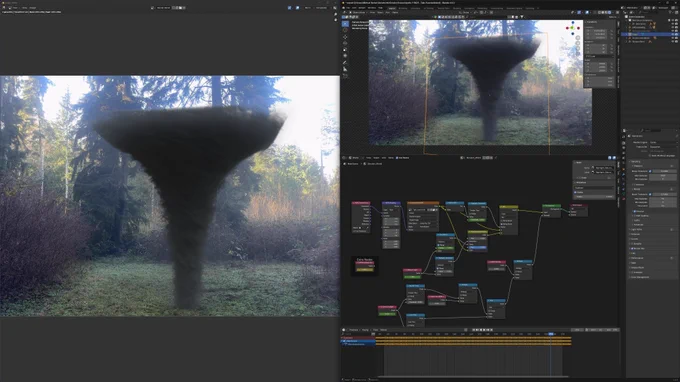This screenshot has height=382, width=680.
Task: Select the Rotate tool in viewport toolbar
Action: click(345, 43)
